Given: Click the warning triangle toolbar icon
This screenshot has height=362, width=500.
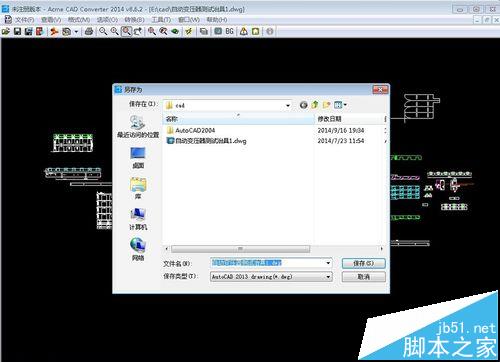Looking at the screenshot, I should (x=244, y=31).
